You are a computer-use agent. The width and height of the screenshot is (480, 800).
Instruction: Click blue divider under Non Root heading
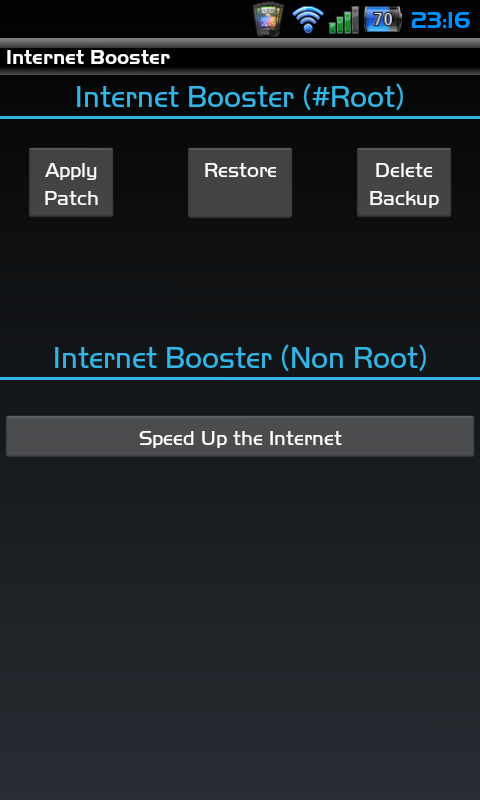240,378
